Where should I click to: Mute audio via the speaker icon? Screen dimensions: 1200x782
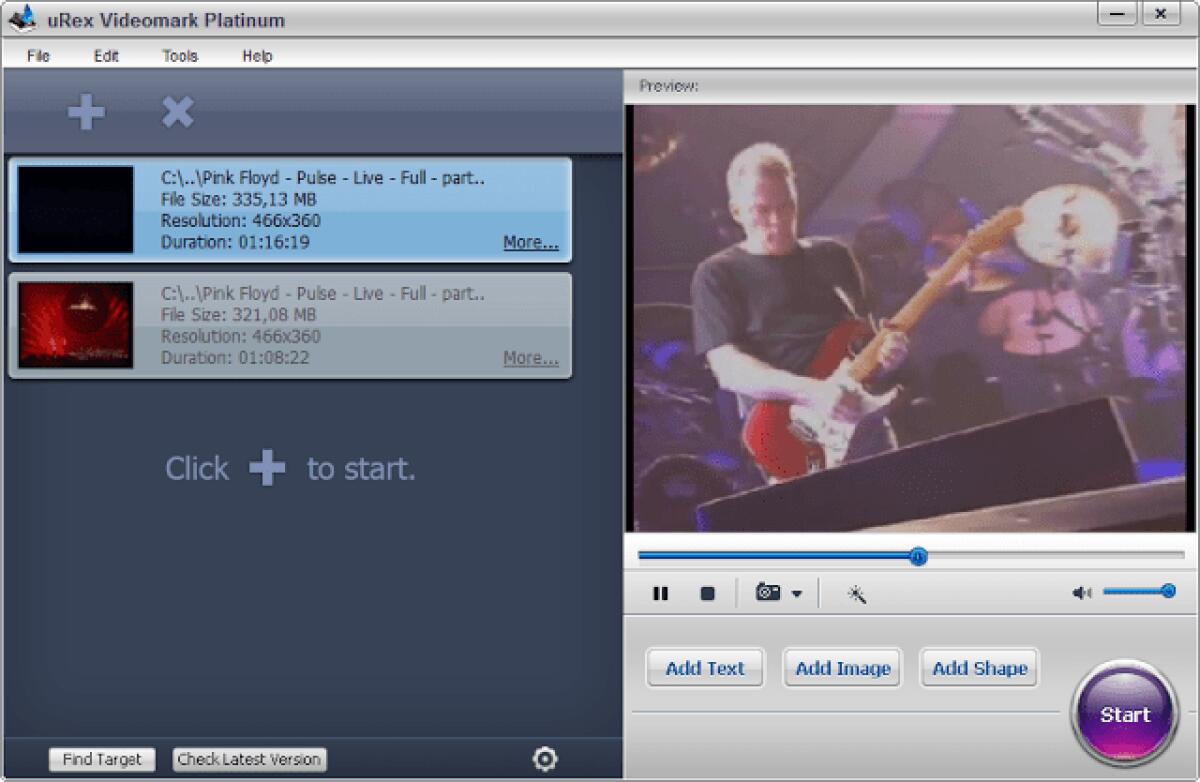point(1081,591)
